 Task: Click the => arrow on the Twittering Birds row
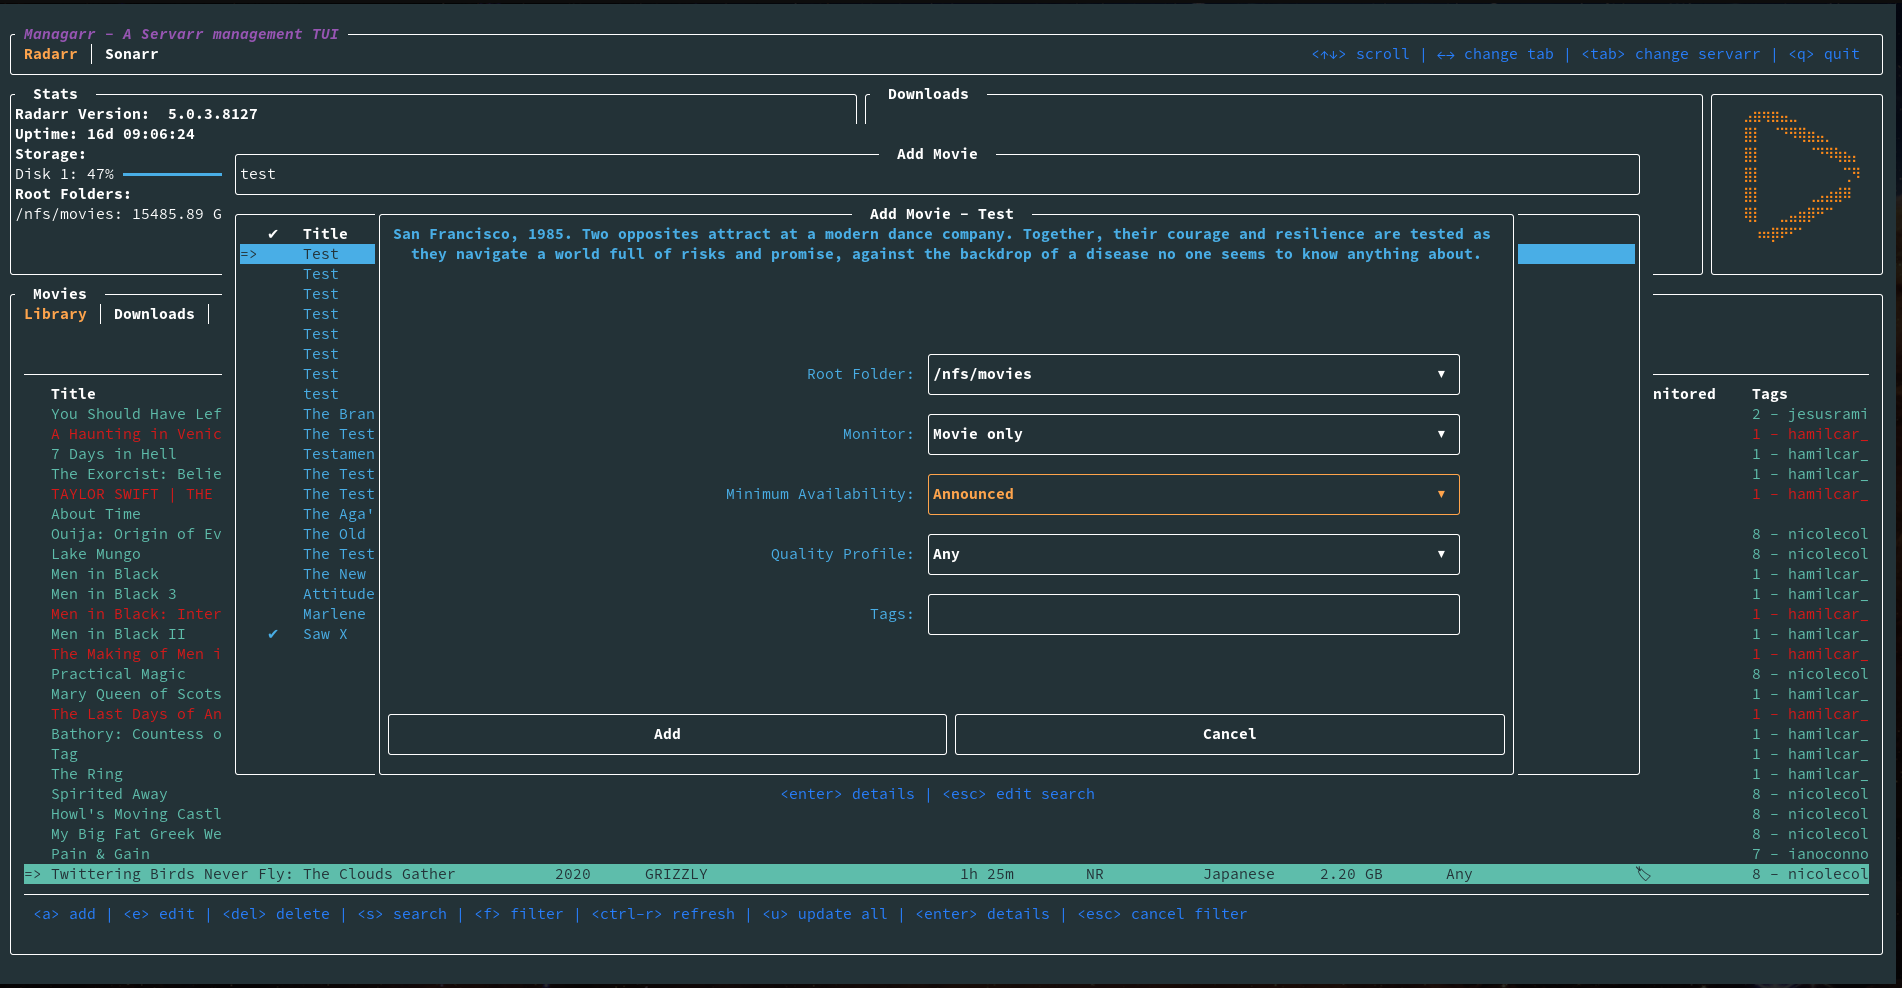(x=33, y=874)
